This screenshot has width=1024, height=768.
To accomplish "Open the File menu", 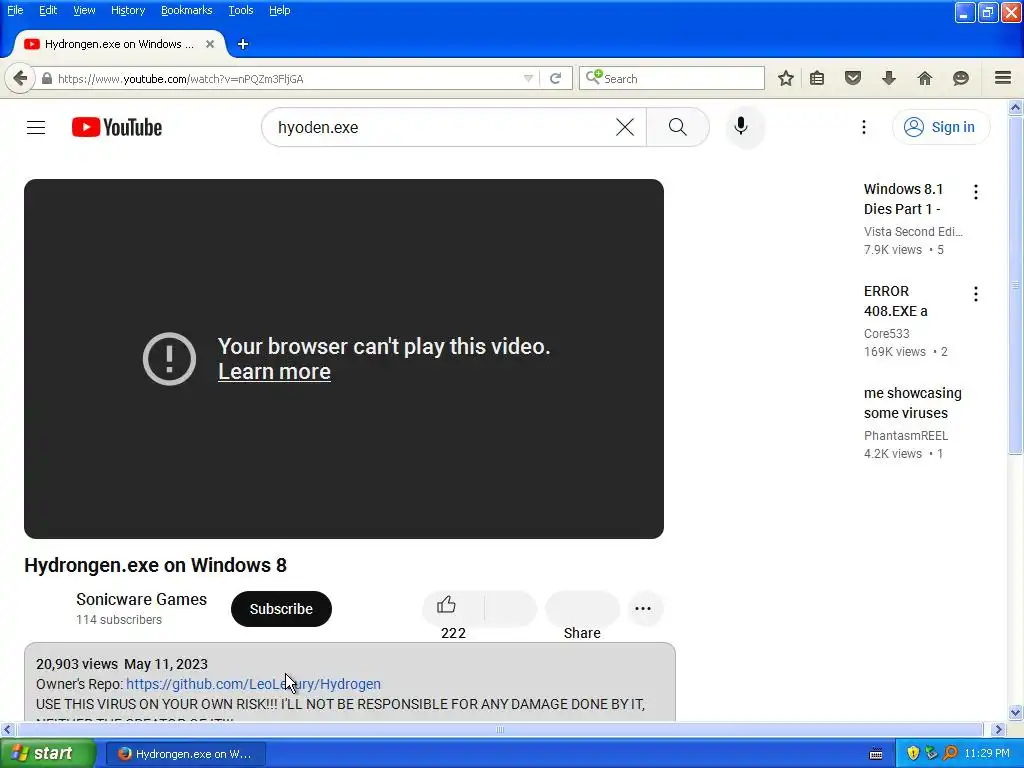I will pyautogui.click(x=15, y=10).
